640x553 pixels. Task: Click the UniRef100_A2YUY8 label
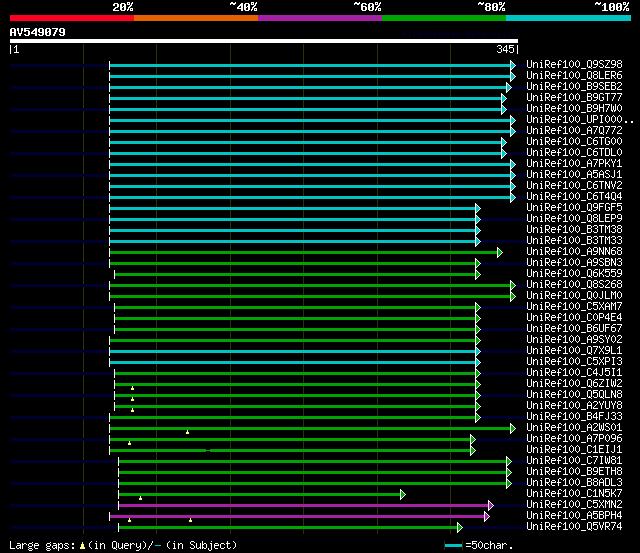coord(574,406)
